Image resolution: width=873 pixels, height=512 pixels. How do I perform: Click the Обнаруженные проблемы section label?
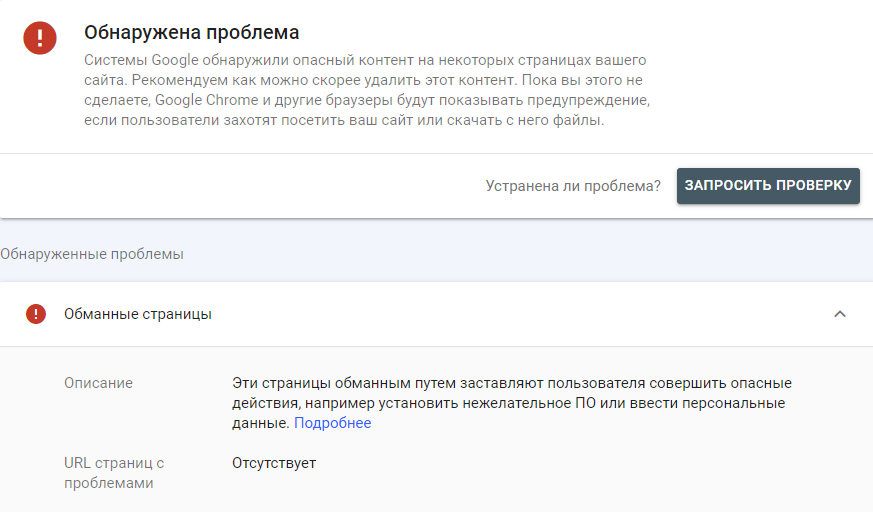(92, 254)
